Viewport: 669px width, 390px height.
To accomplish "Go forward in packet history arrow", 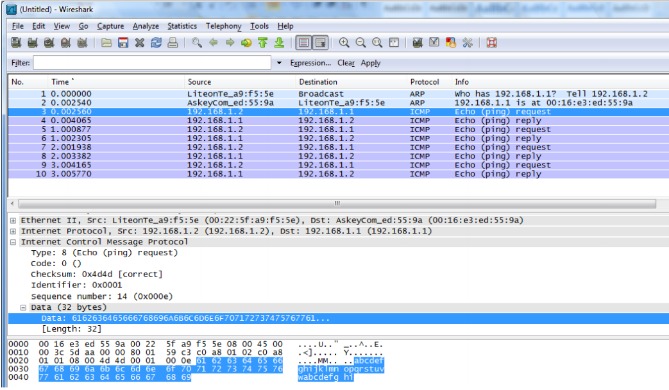I will click(x=230, y=43).
